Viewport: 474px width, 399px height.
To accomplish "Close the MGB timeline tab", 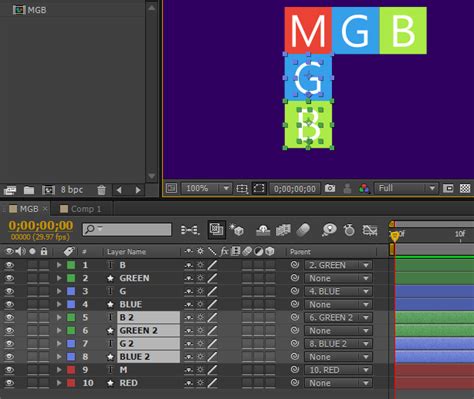I will click(45, 209).
